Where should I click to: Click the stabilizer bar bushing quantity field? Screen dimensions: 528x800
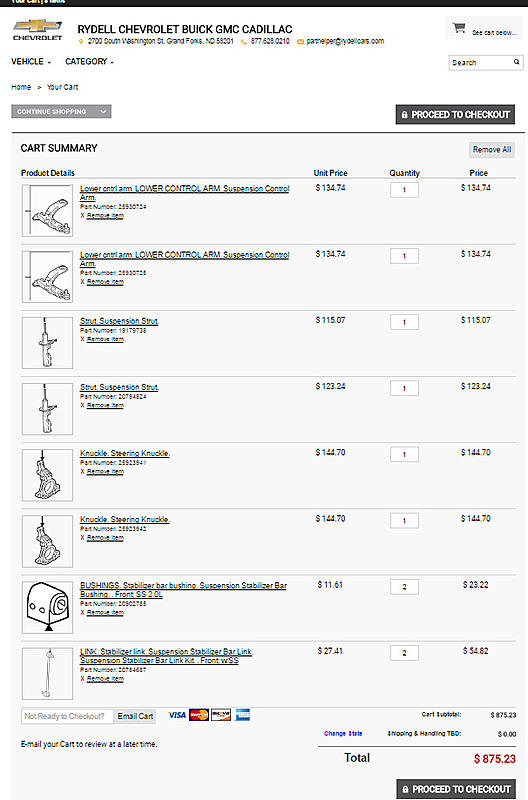(x=405, y=587)
